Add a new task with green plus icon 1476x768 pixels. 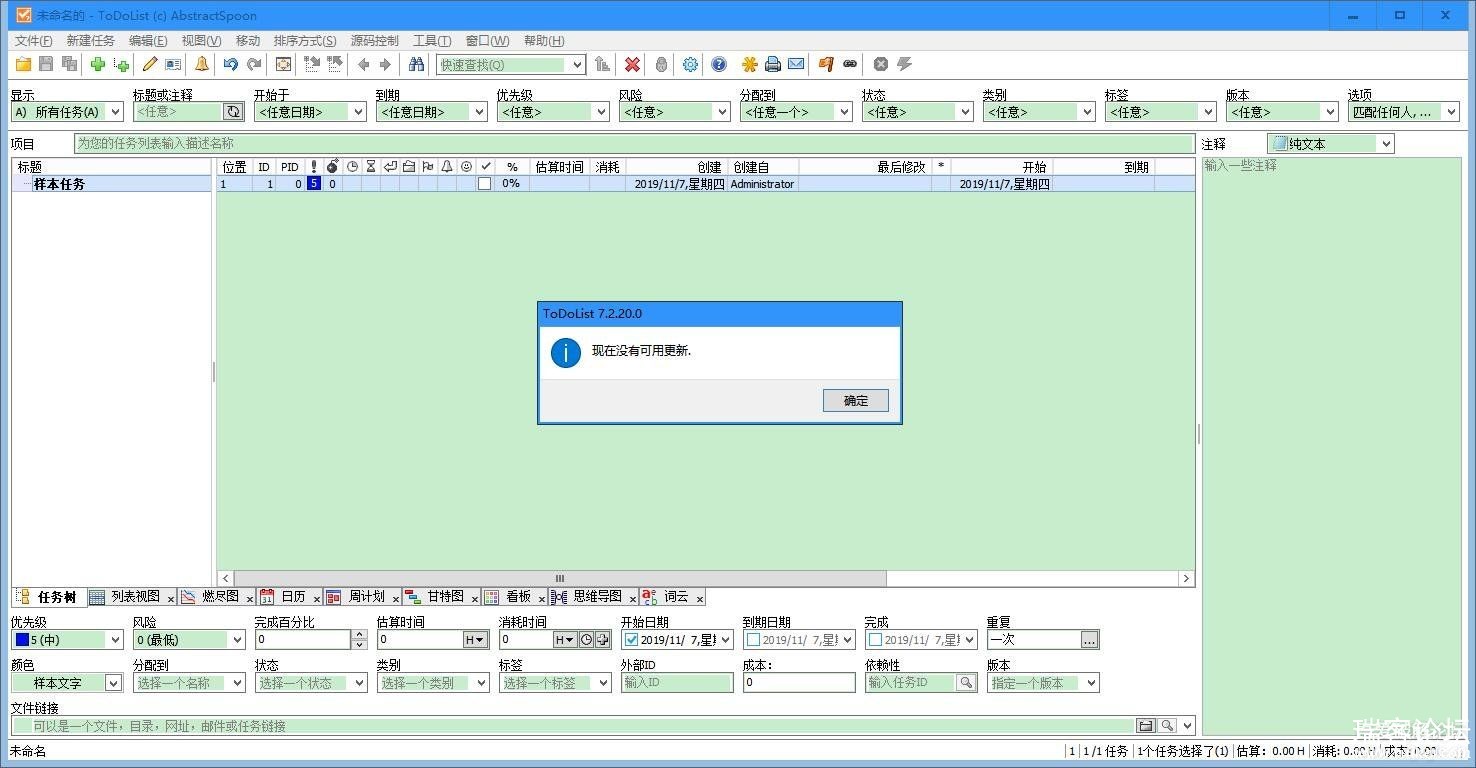pos(98,64)
